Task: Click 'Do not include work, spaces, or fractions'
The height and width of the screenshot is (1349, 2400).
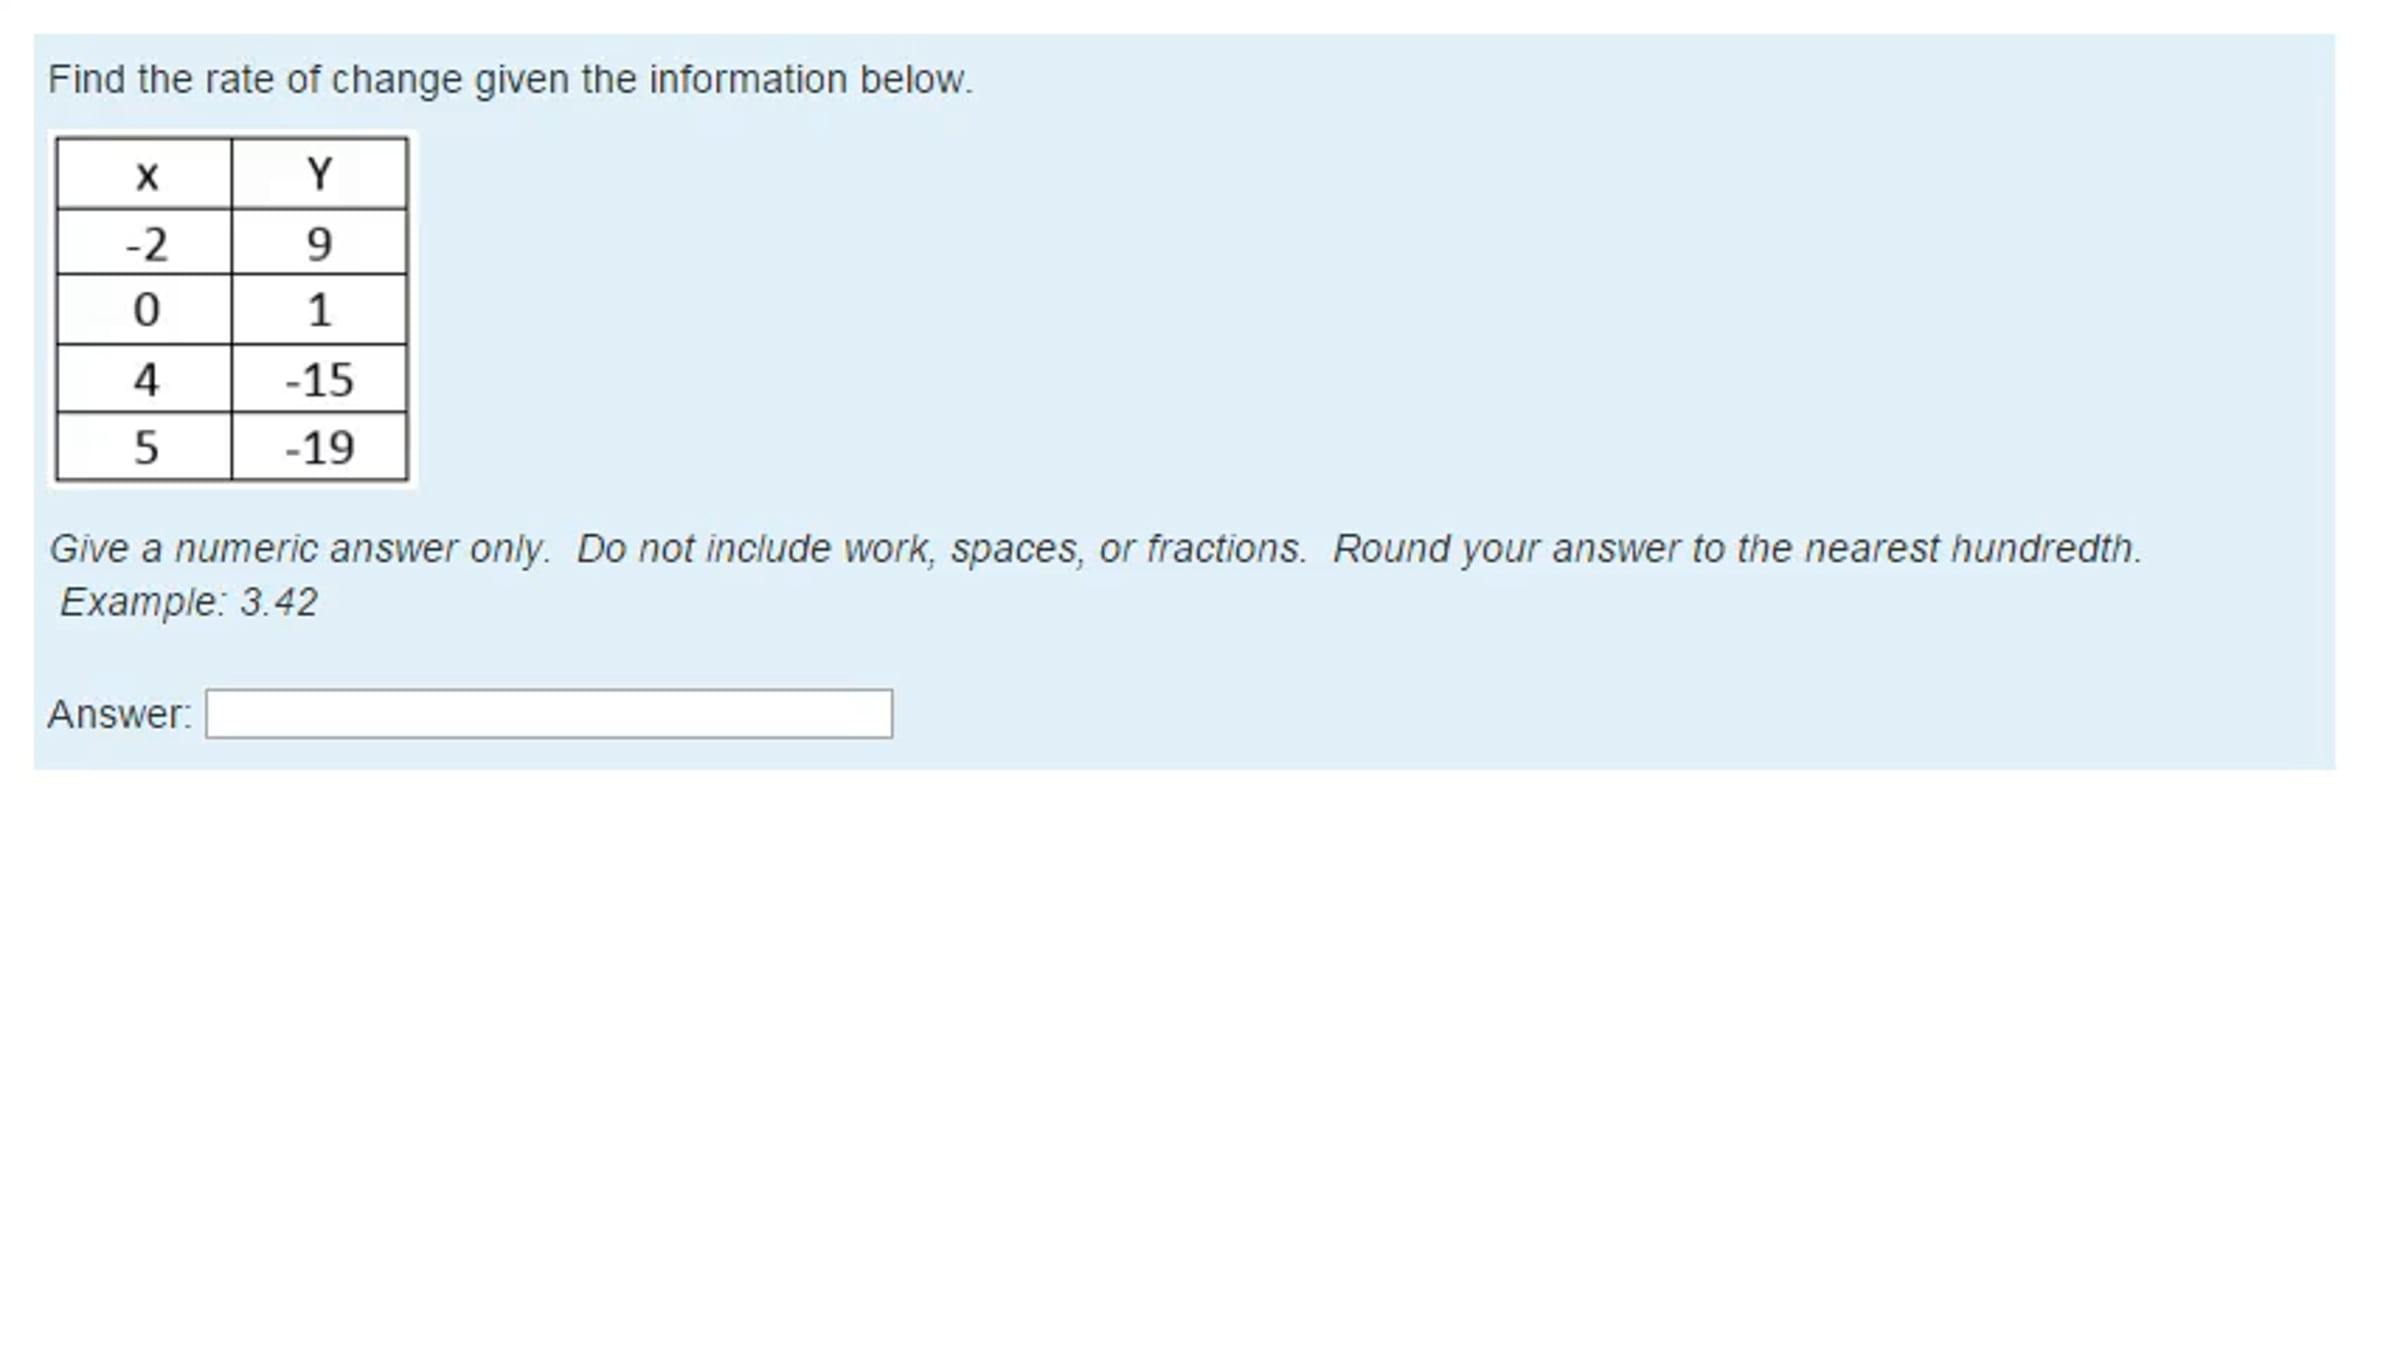Action: 941,549
